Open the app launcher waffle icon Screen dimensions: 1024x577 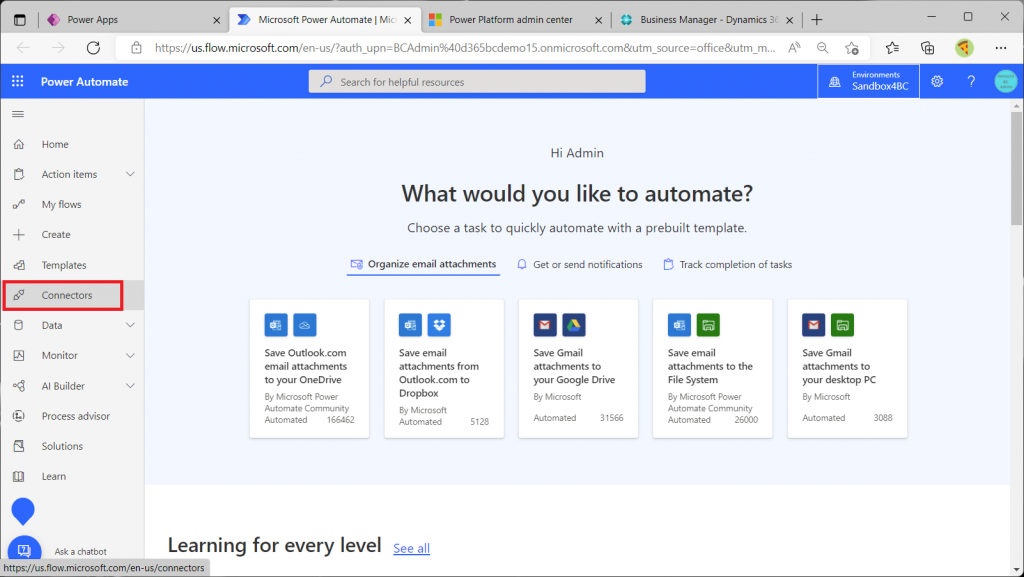pos(18,81)
